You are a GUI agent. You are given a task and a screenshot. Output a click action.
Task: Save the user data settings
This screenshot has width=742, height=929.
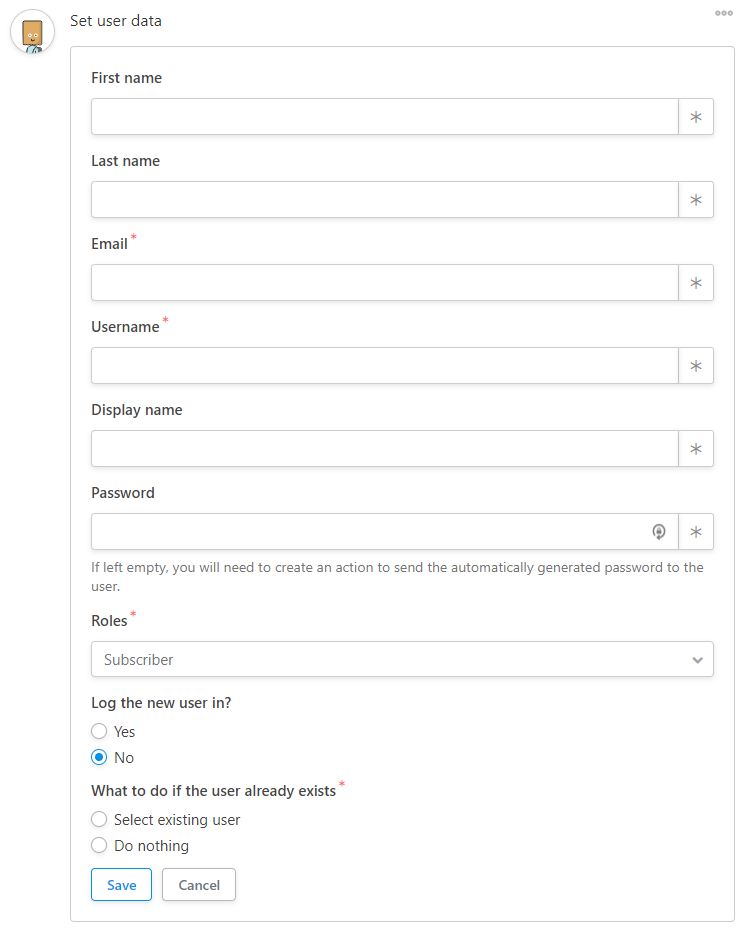pos(121,885)
